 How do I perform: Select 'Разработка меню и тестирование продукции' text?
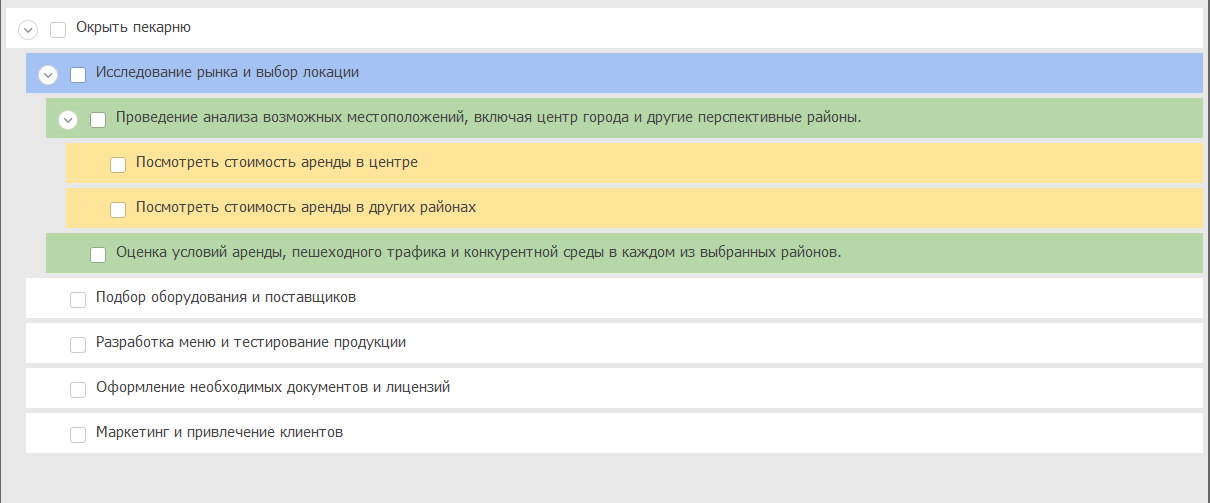(250, 342)
